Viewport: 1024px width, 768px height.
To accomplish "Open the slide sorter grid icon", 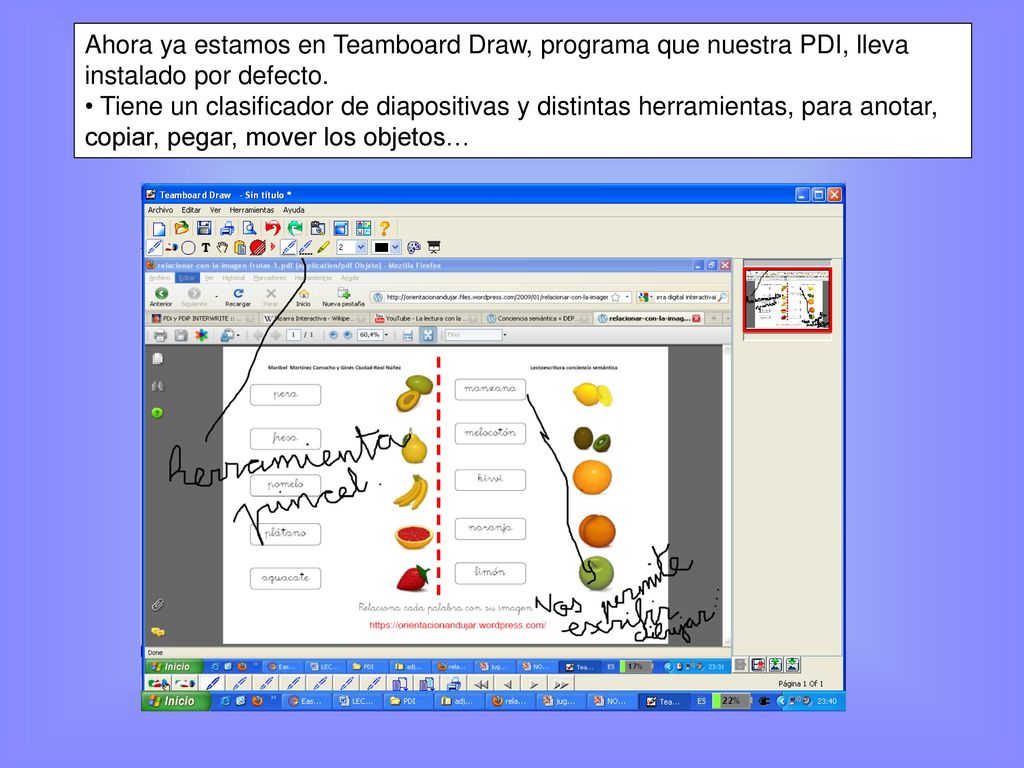I will [x=364, y=228].
